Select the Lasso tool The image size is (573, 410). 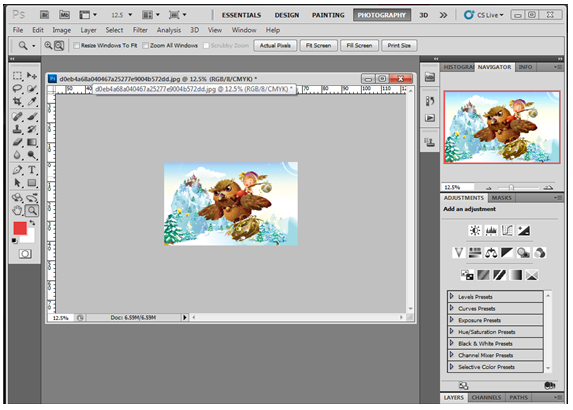tap(17, 88)
